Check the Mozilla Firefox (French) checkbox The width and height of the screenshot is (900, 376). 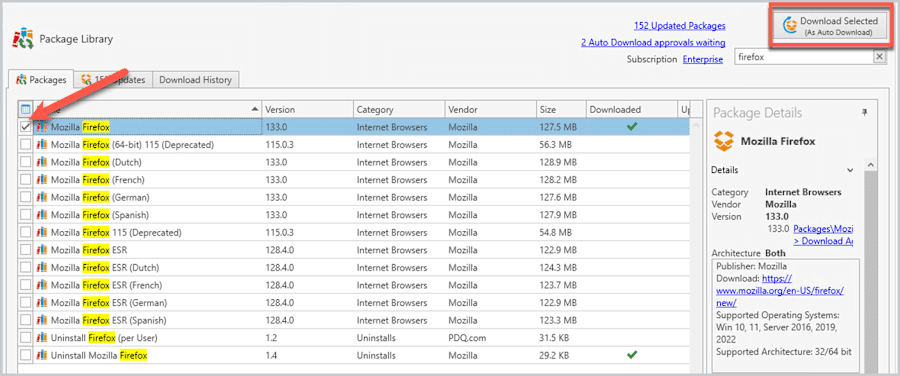25,180
